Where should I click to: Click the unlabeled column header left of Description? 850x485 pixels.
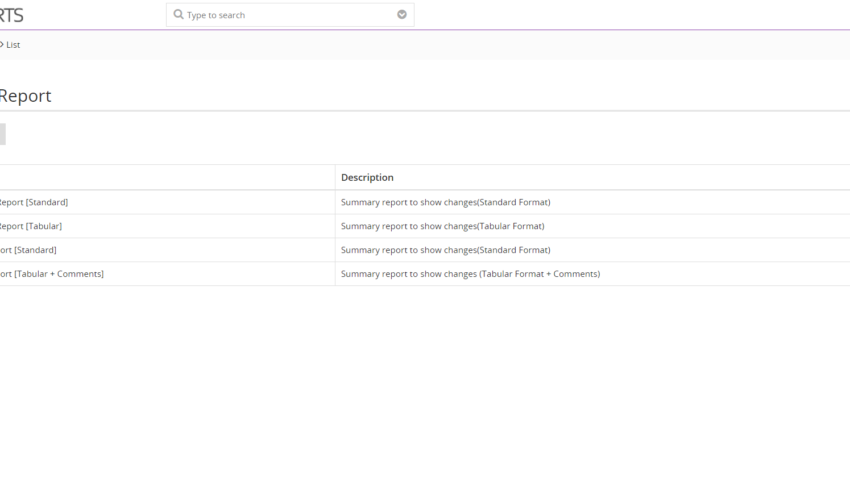pos(168,177)
